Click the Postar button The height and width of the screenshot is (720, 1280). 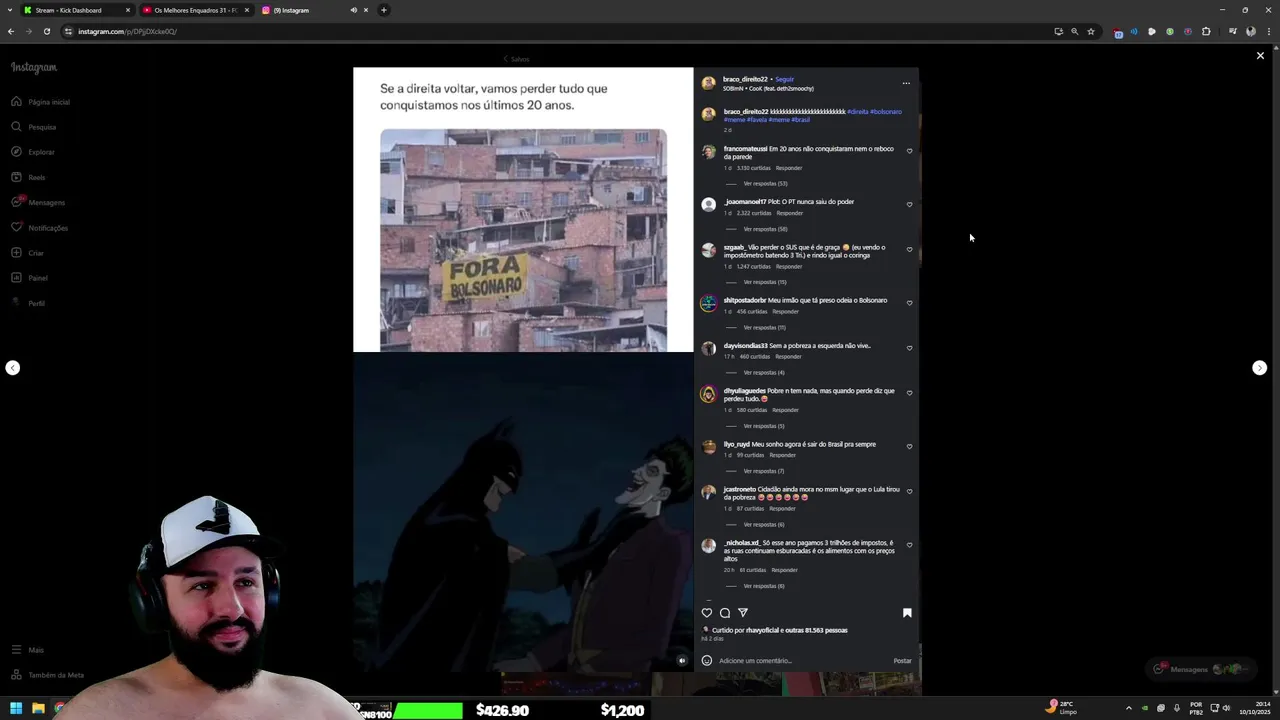pos(902,660)
